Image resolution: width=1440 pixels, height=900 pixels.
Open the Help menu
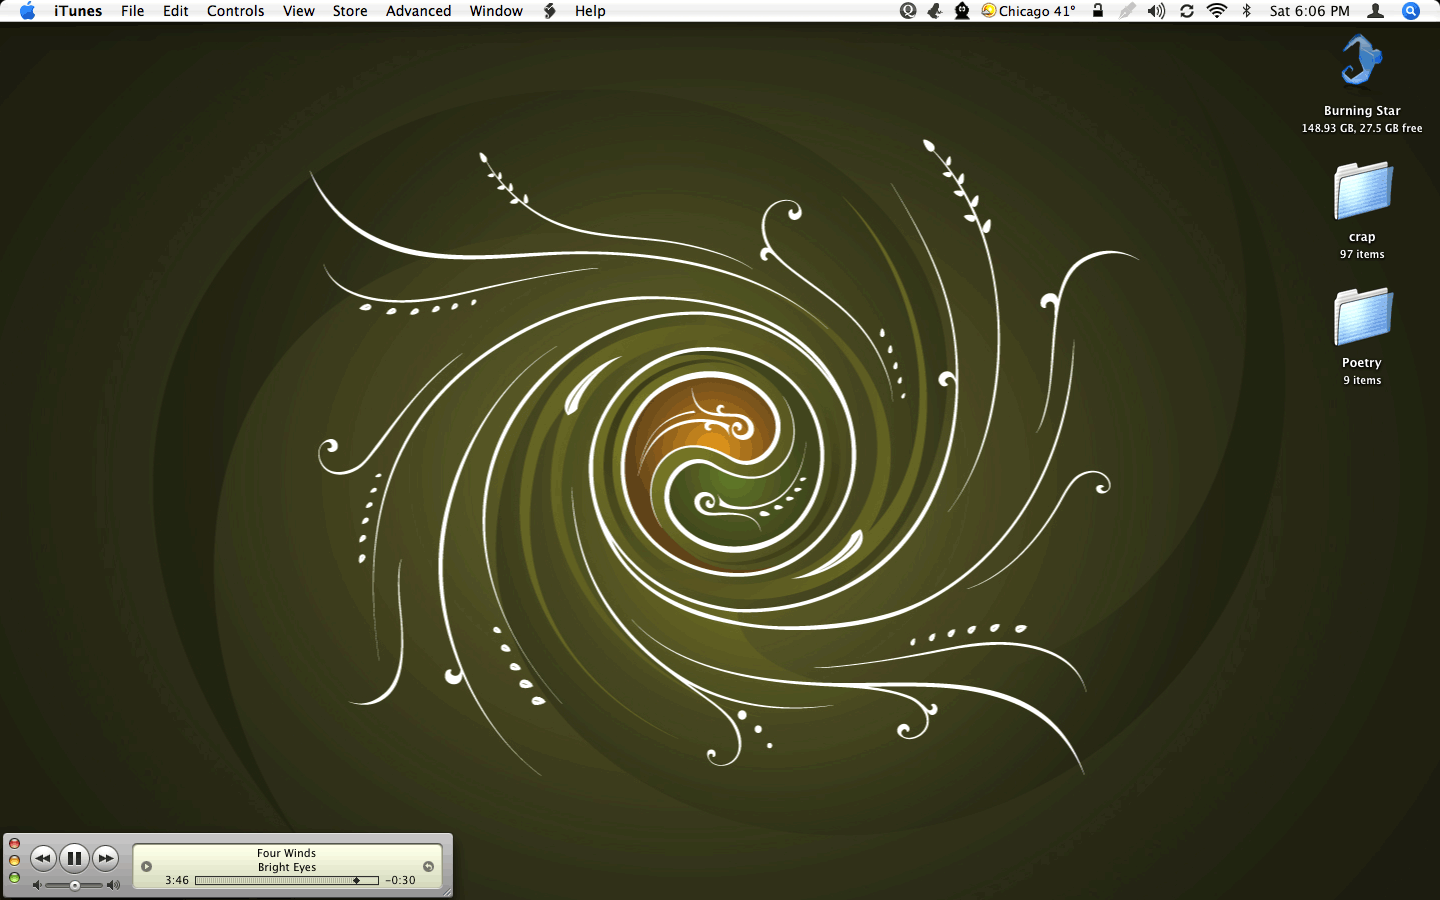click(x=590, y=11)
